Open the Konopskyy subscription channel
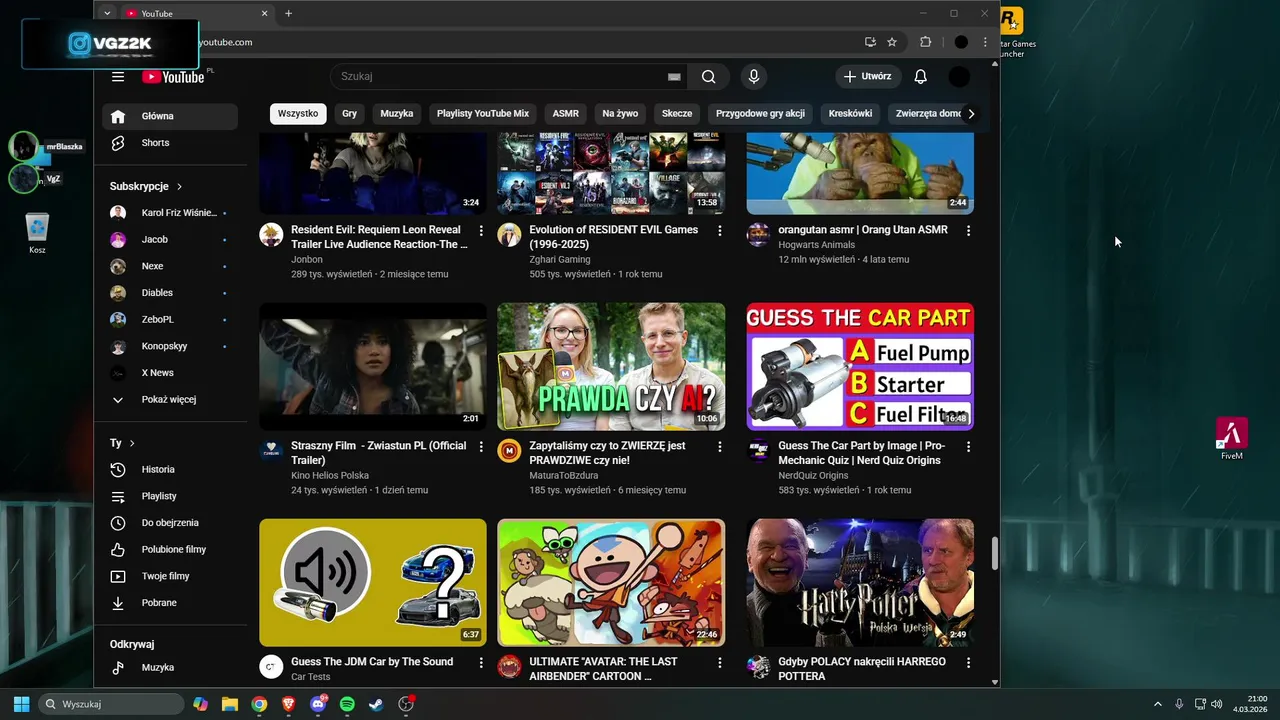The image size is (1280, 720). (x=170, y=346)
